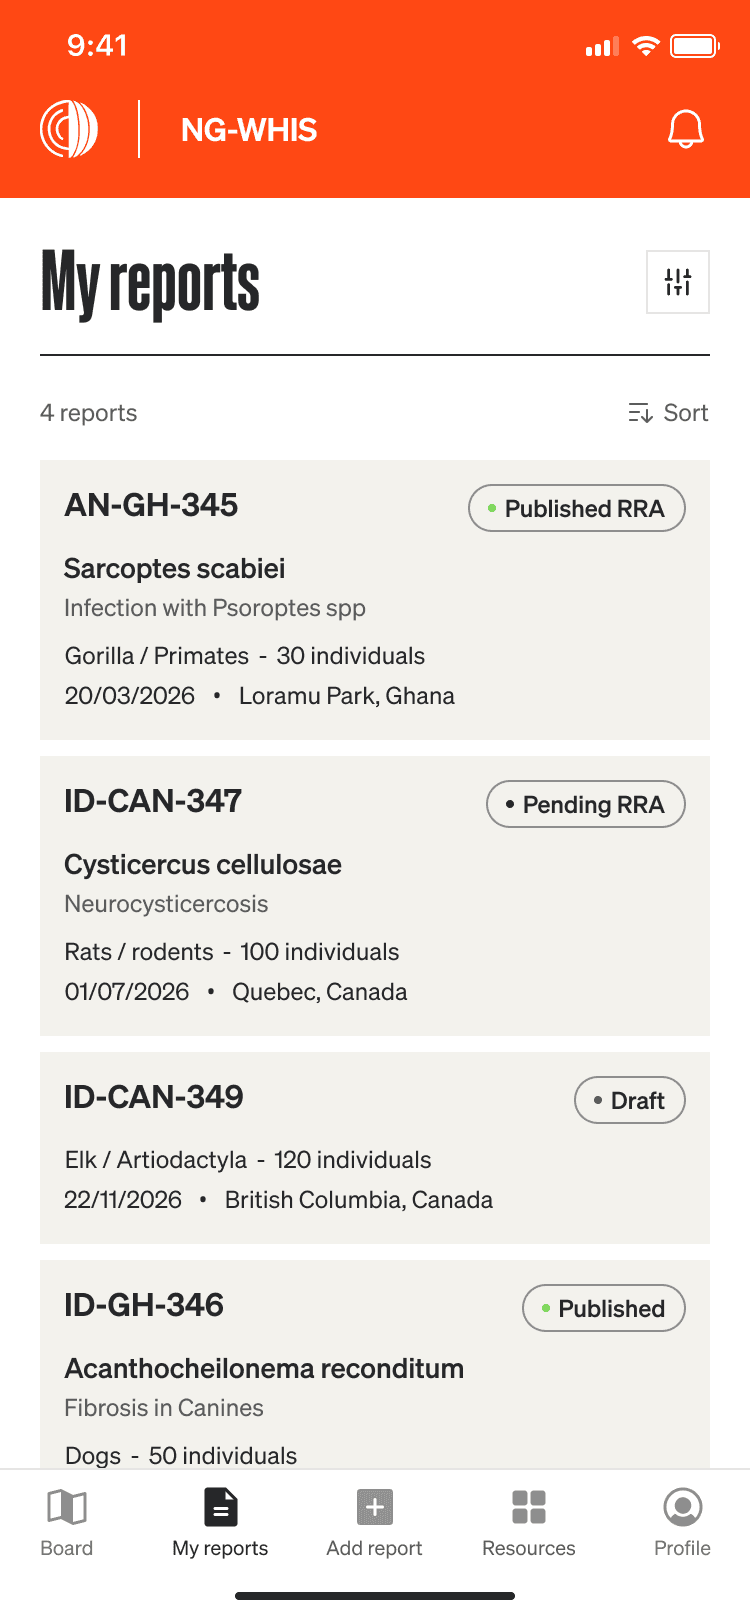750x1624 pixels.
Task: Click the Pending RRA status badge
Action: 586,804
